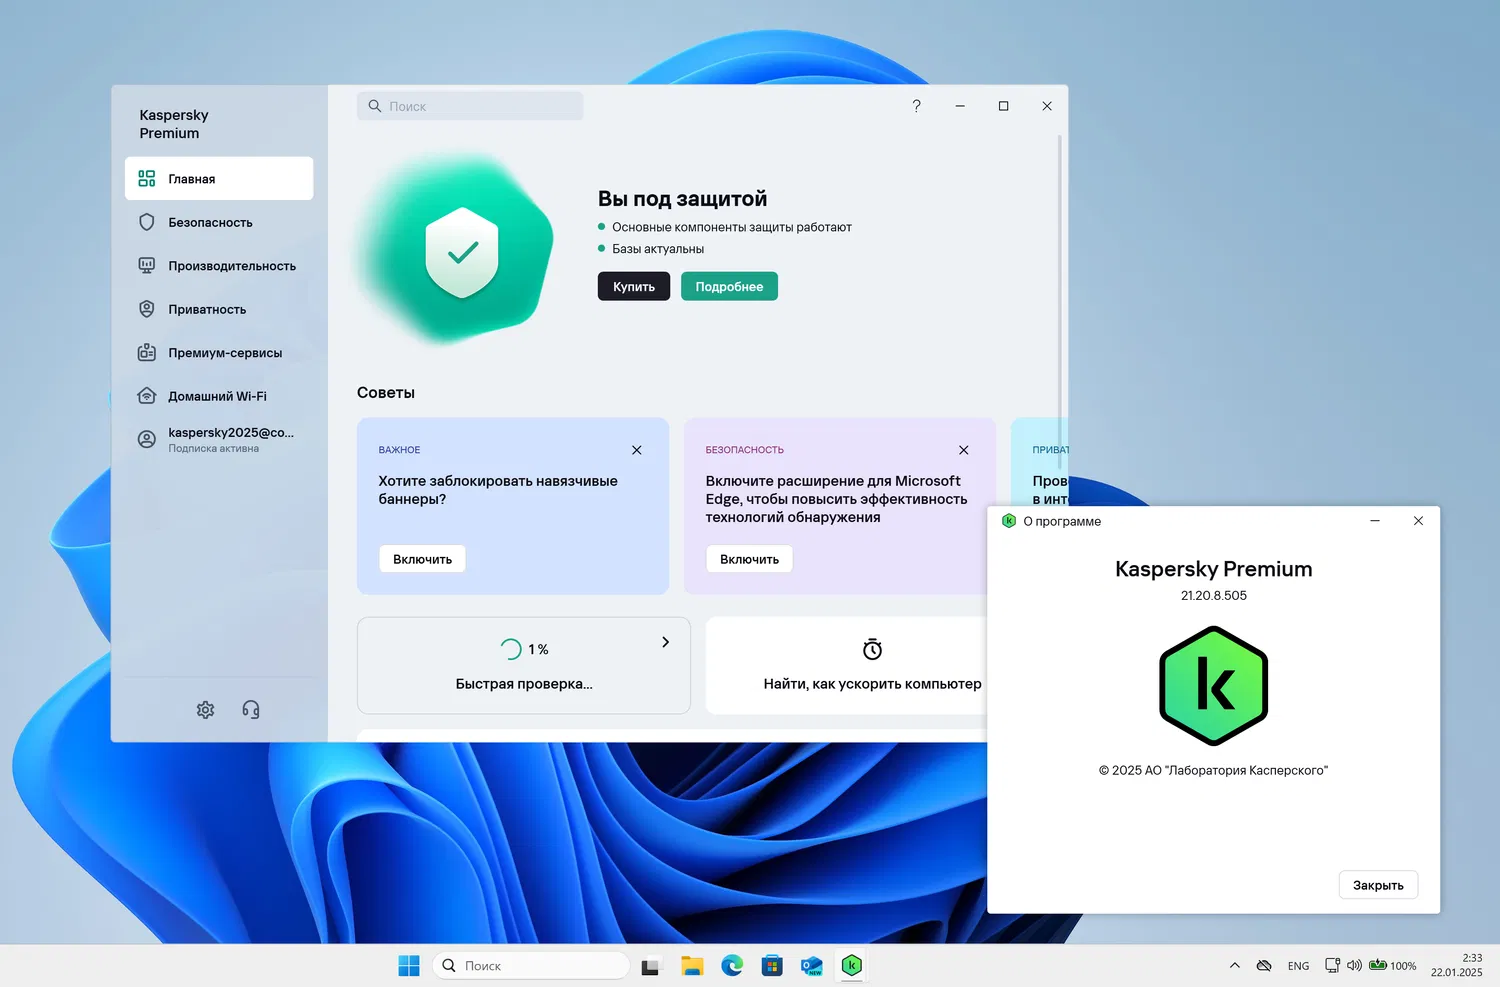
Task: Launch Microsoft Edge from the taskbar
Action: [732, 965]
